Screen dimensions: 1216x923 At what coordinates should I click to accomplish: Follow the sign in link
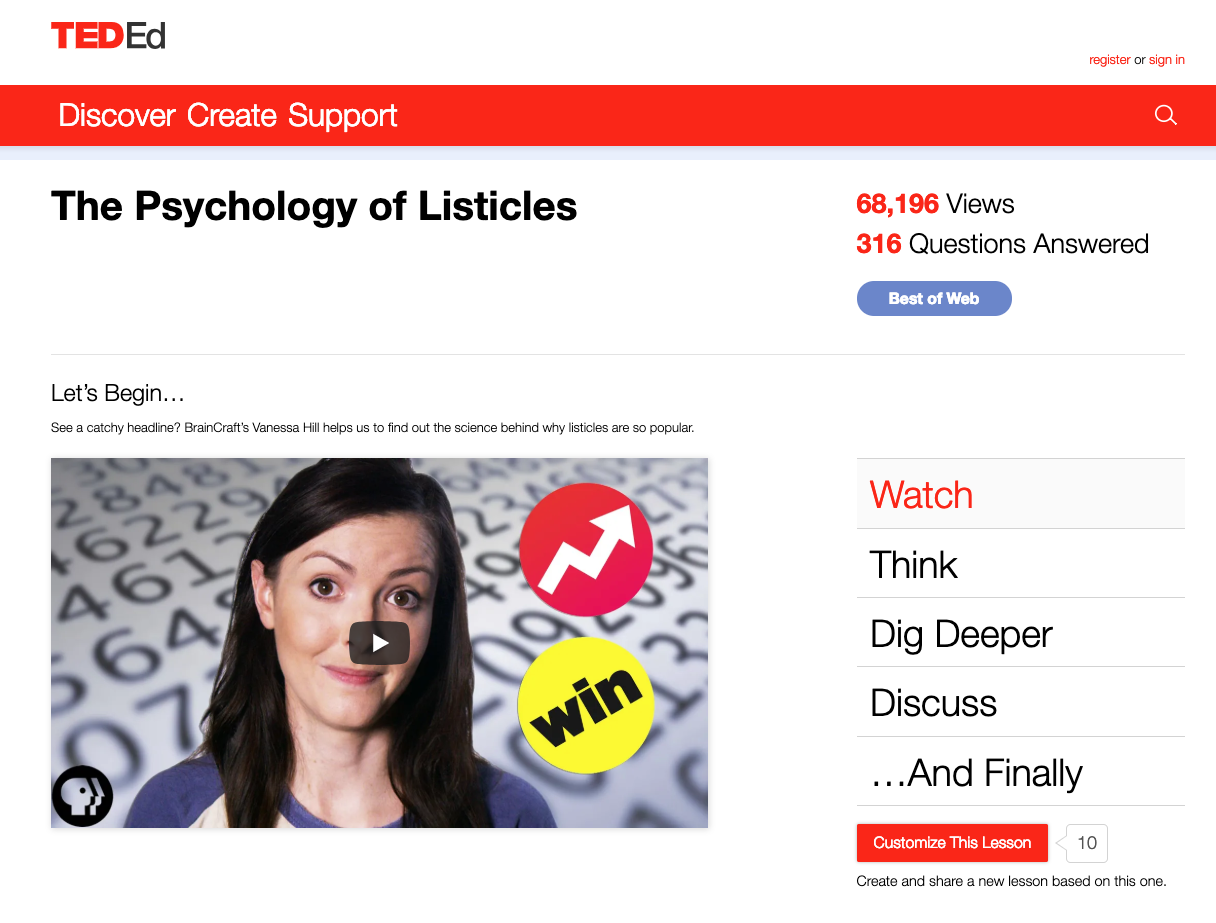coord(1167,60)
